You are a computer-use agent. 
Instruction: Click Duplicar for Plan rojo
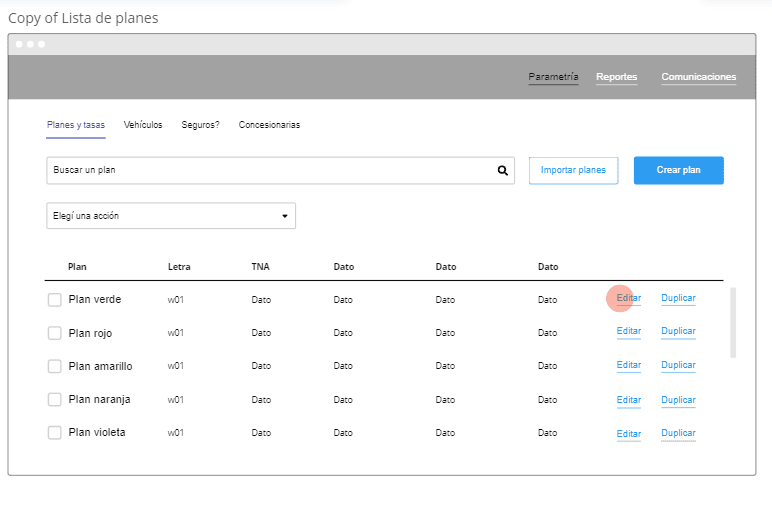[678, 331]
